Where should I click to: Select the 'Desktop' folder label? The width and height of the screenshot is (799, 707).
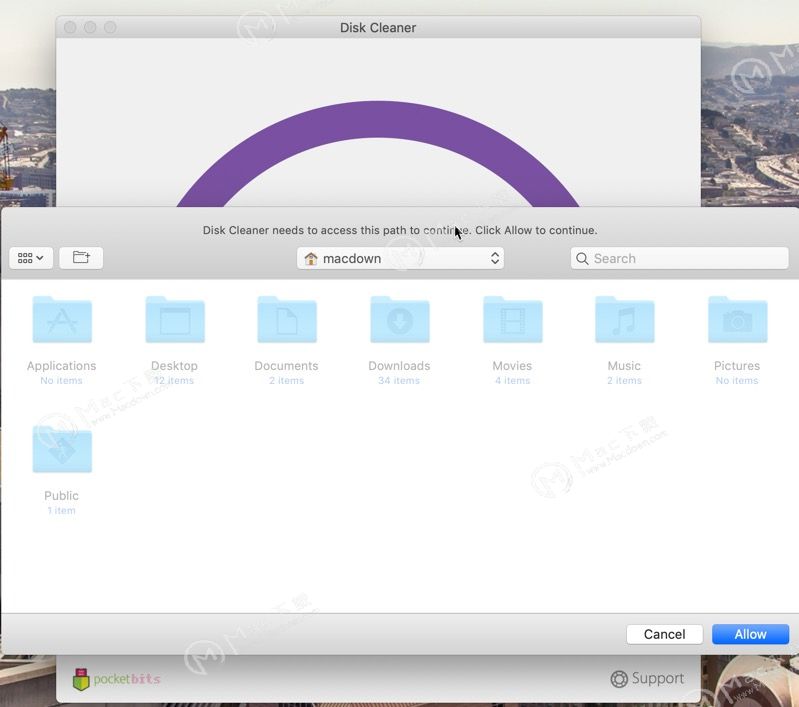[174, 365]
